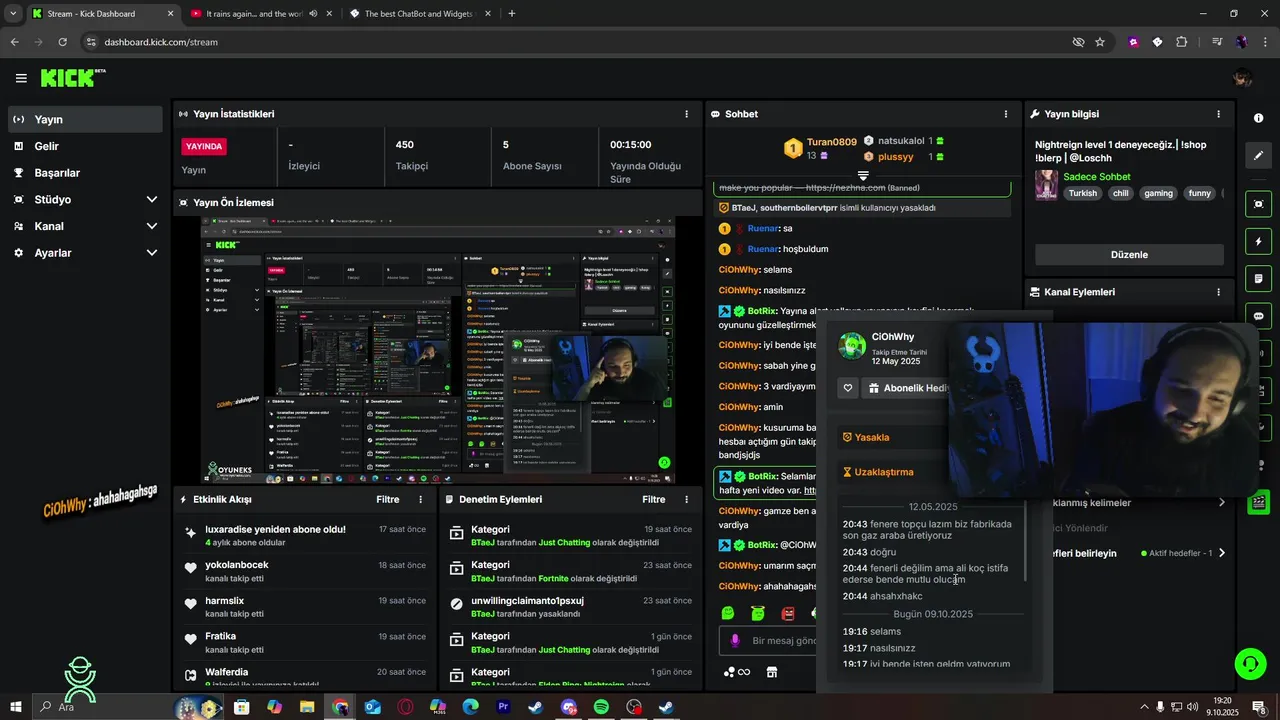The width and height of the screenshot is (1280, 720).
Task: Expand the Kanal sidebar section
Action: (x=151, y=226)
